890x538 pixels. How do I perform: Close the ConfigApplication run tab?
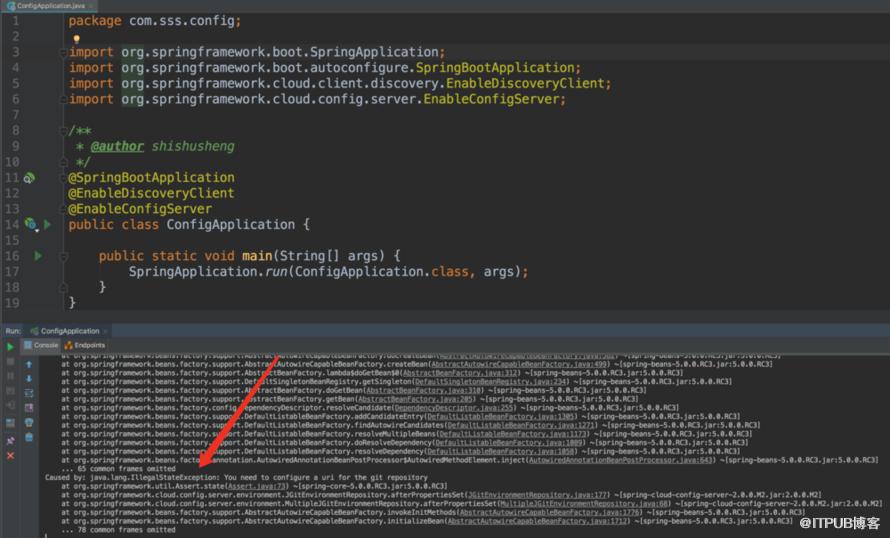click(x=106, y=331)
